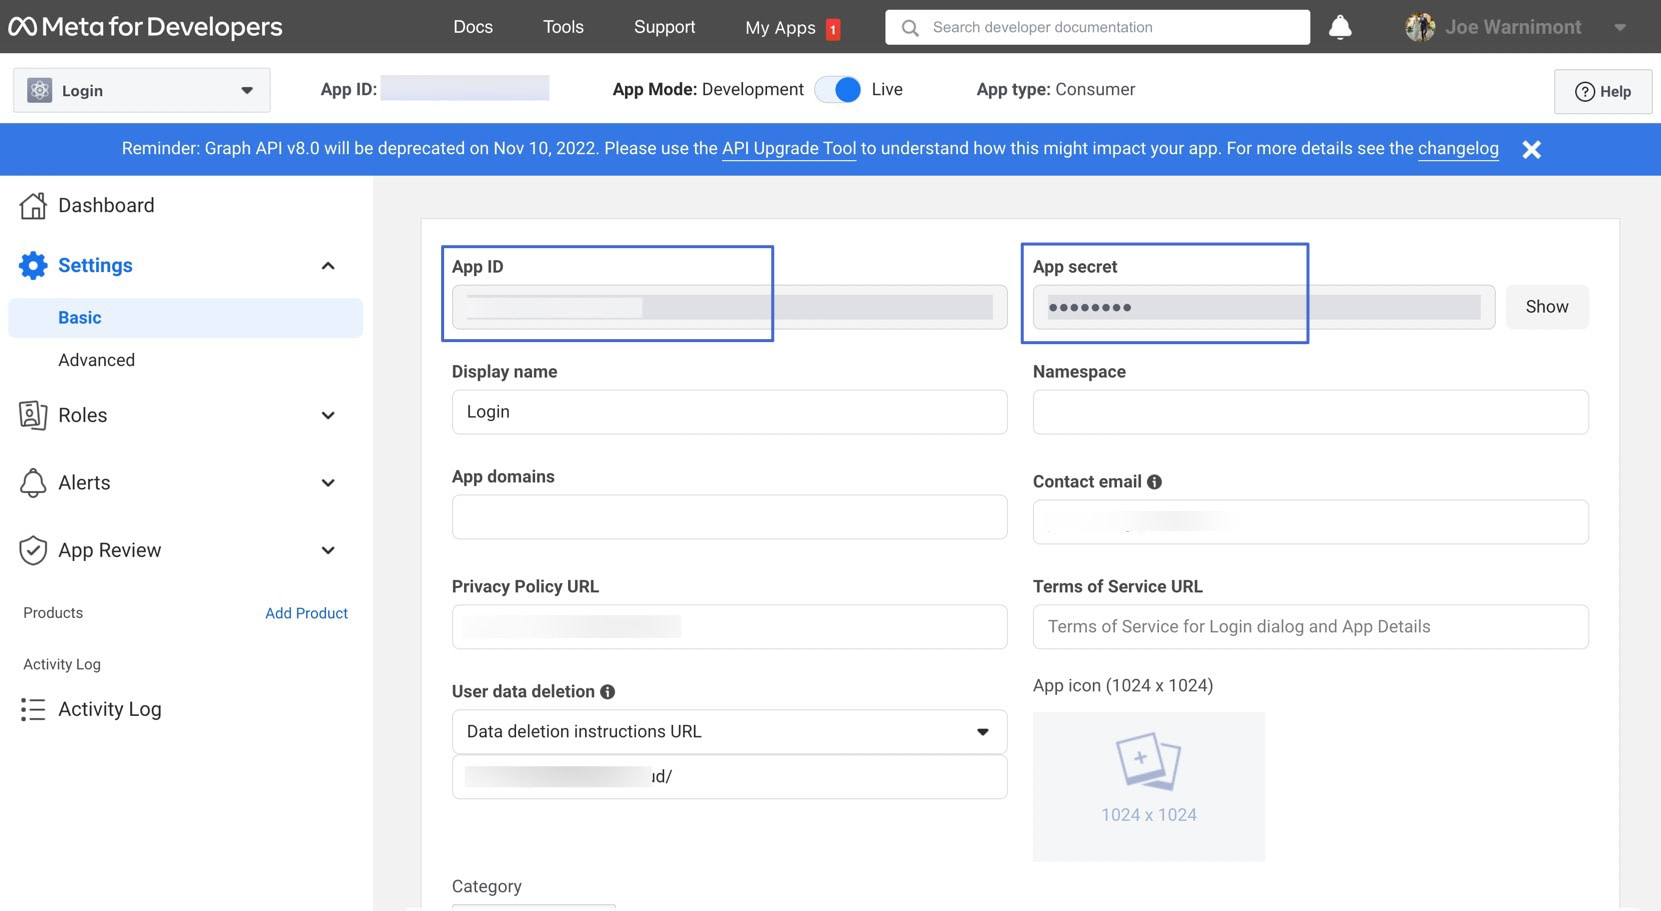Click the Dashboard icon in the sidebar
Viewport: 1661px width, 911px height.
[x=33, y=205]
